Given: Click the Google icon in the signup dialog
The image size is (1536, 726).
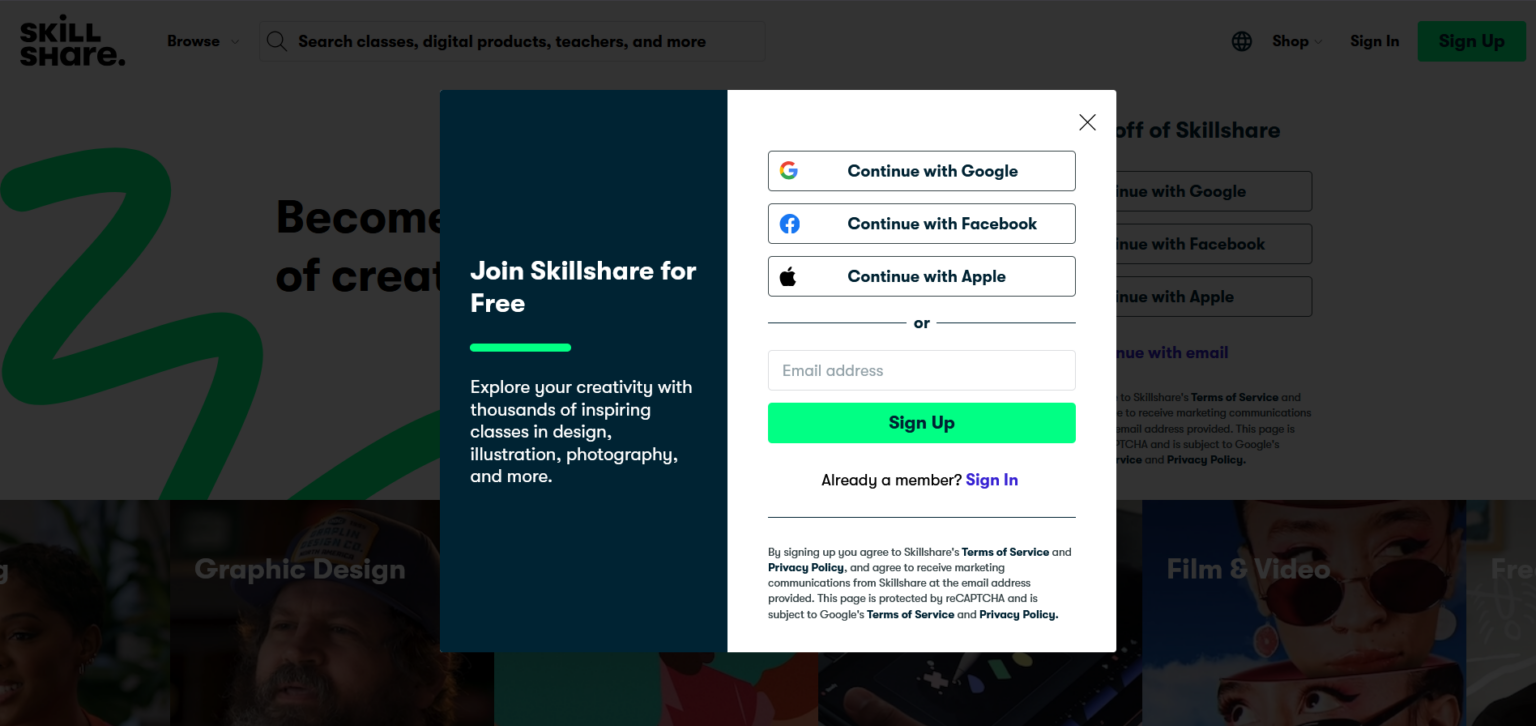Looking at the screenshot, I should pyautogui.click(x=790, y=170).
